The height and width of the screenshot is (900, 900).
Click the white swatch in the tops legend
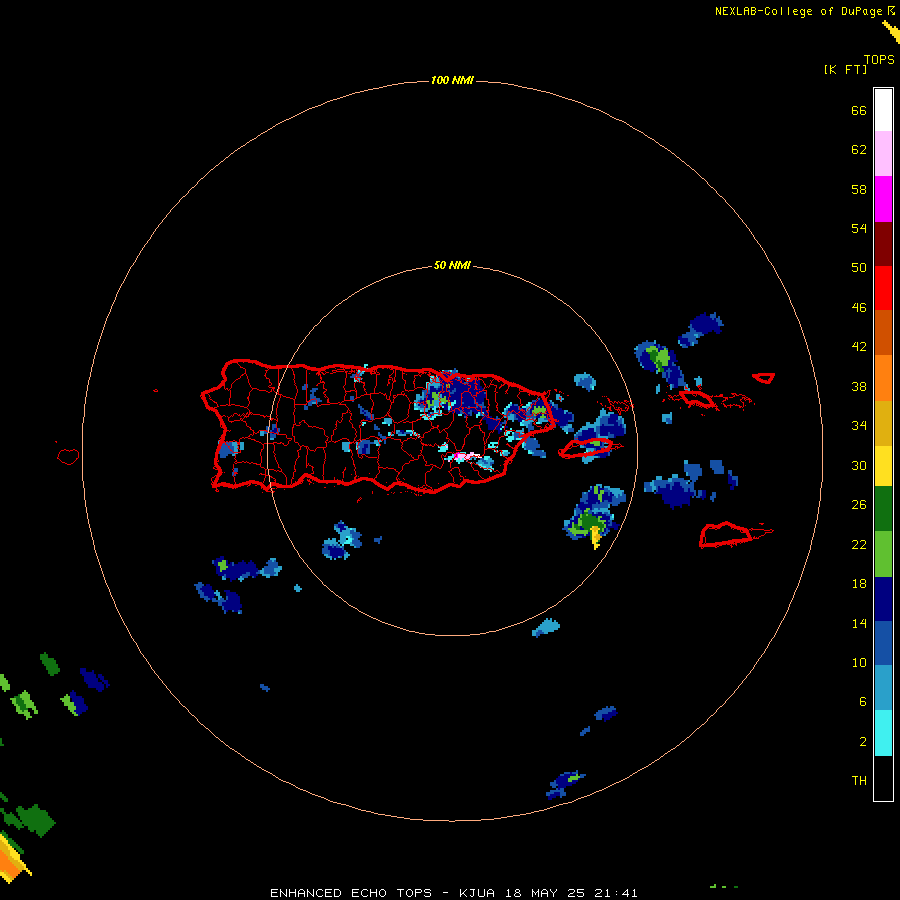tap(883, 110)
